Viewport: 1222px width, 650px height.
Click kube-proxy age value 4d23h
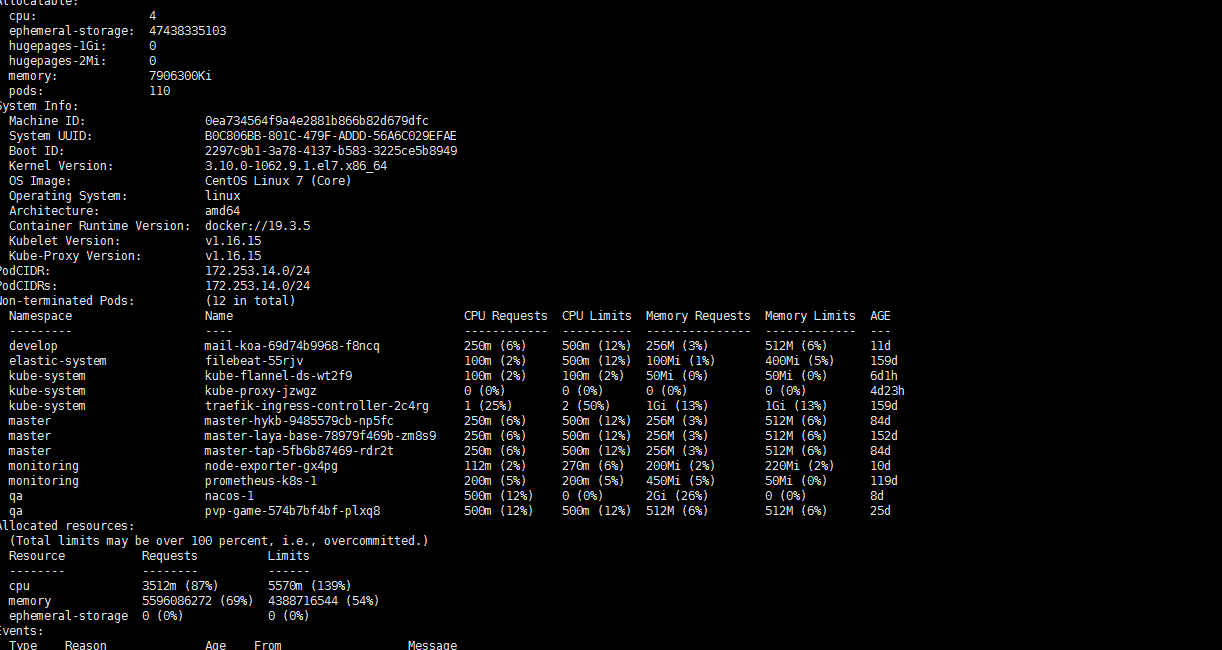pos(887,391)
